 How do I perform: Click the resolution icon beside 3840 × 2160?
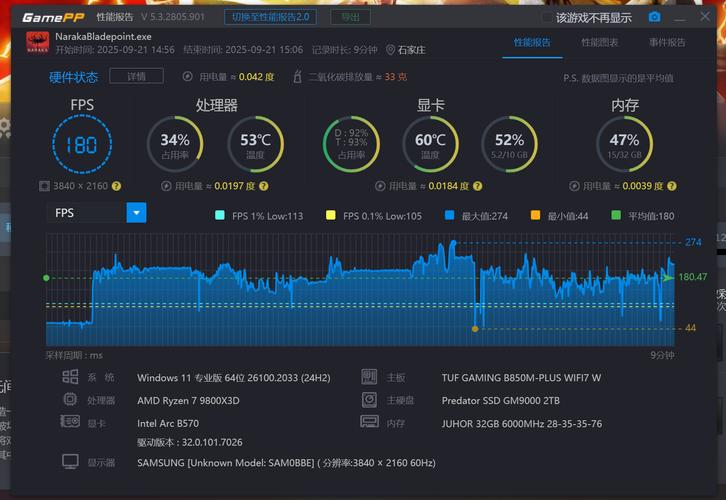point(44,186)
